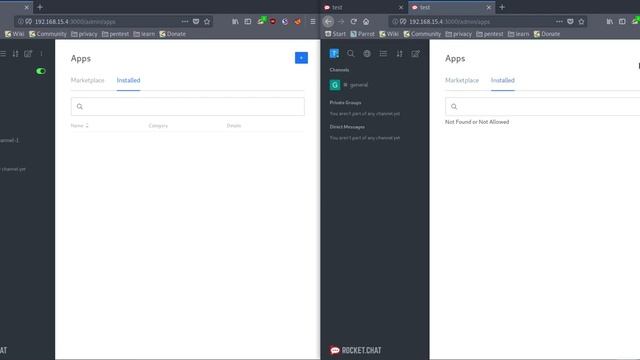Expand the learn bookmark folder in right browser
The image size is (640, 360).
pyautogui.click(x=518, y=34)
